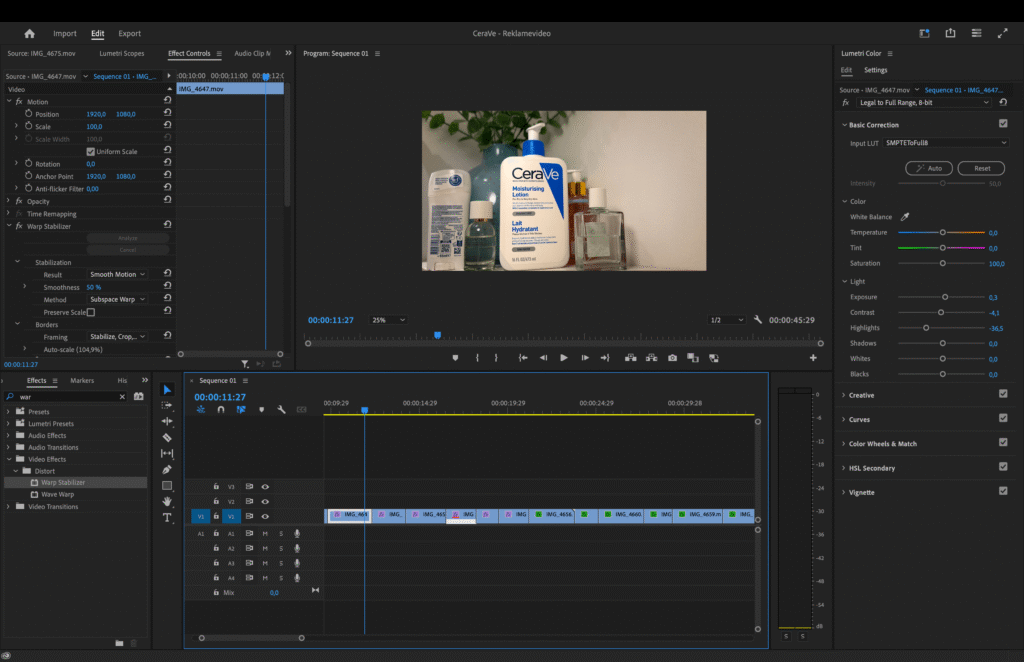This screenshot has width=1024, height=662.
Task: Open the Home screen icon
Action: (x=29, y=33)
